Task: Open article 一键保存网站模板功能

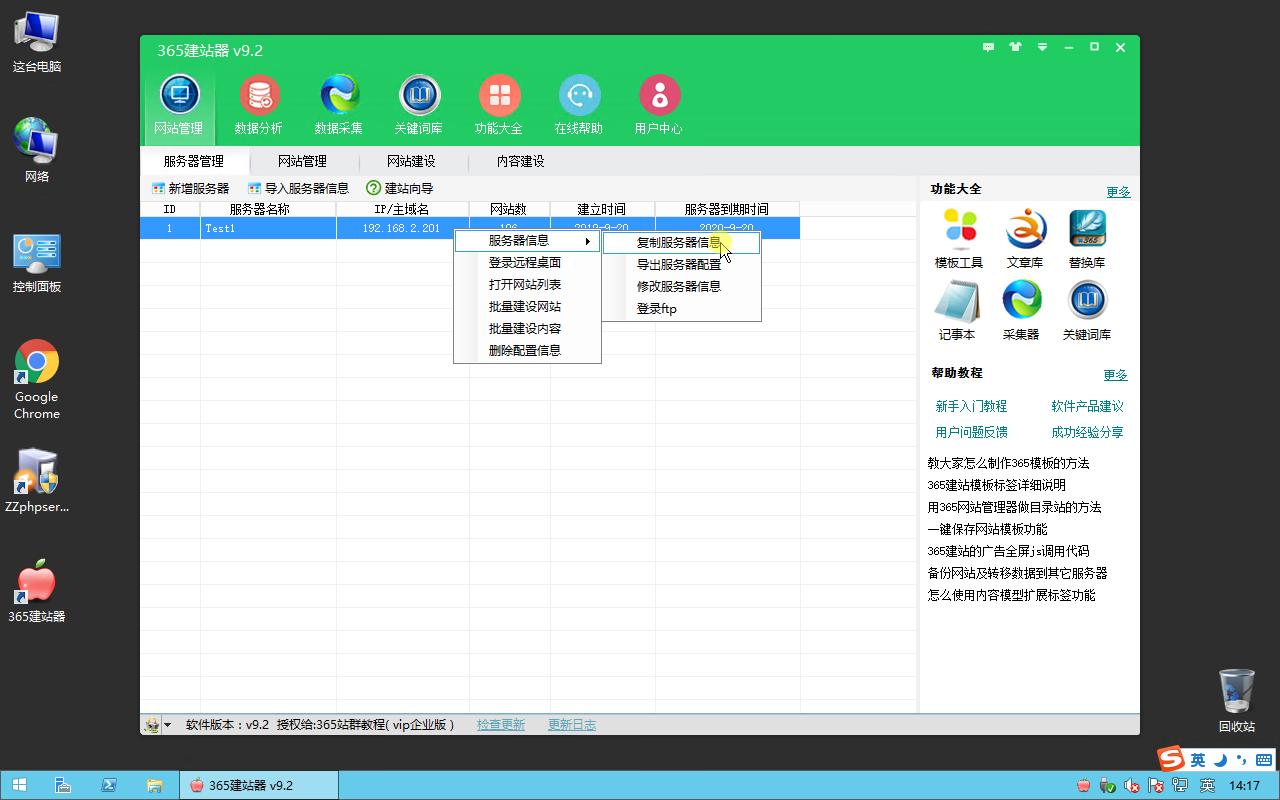Action: (x=987, y=529)
